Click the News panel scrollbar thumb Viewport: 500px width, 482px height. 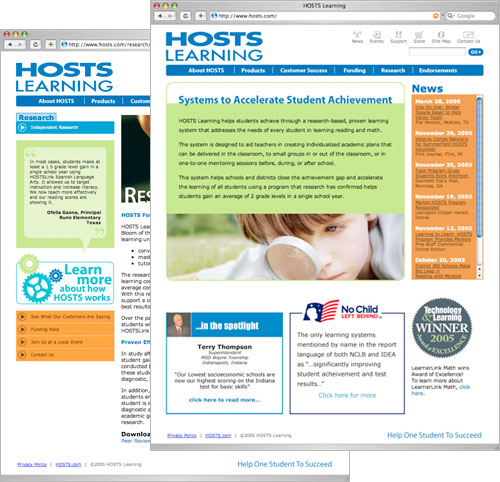tap(479, 167)
